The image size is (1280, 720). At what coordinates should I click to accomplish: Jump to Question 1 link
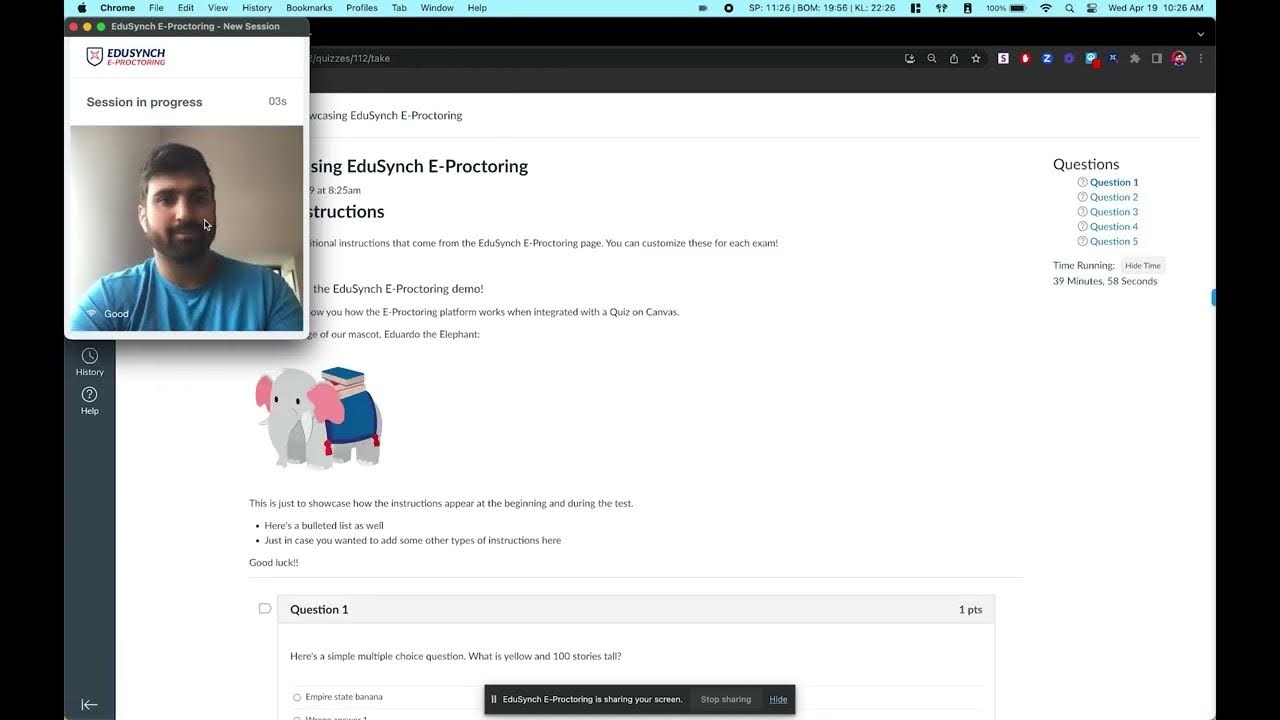(1114, 182)
